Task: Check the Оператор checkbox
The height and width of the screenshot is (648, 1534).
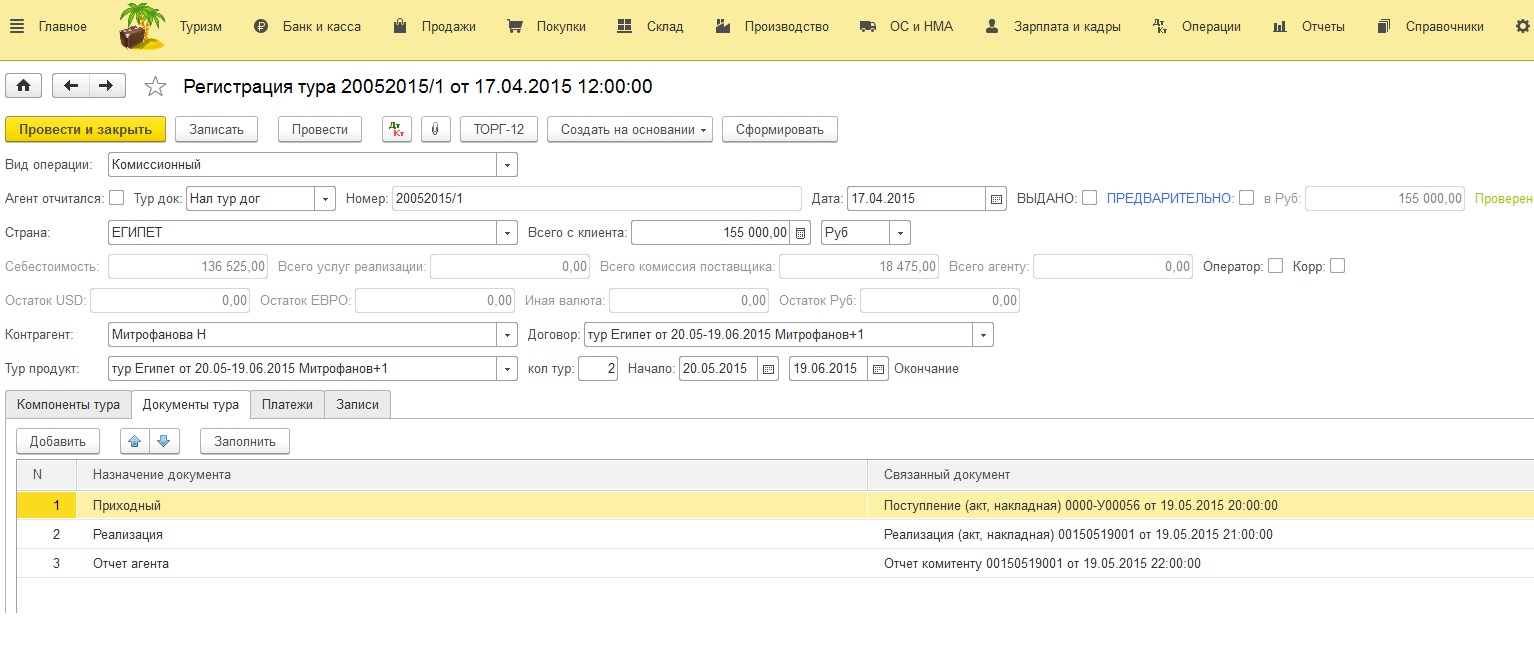Action: [1275, 266]
